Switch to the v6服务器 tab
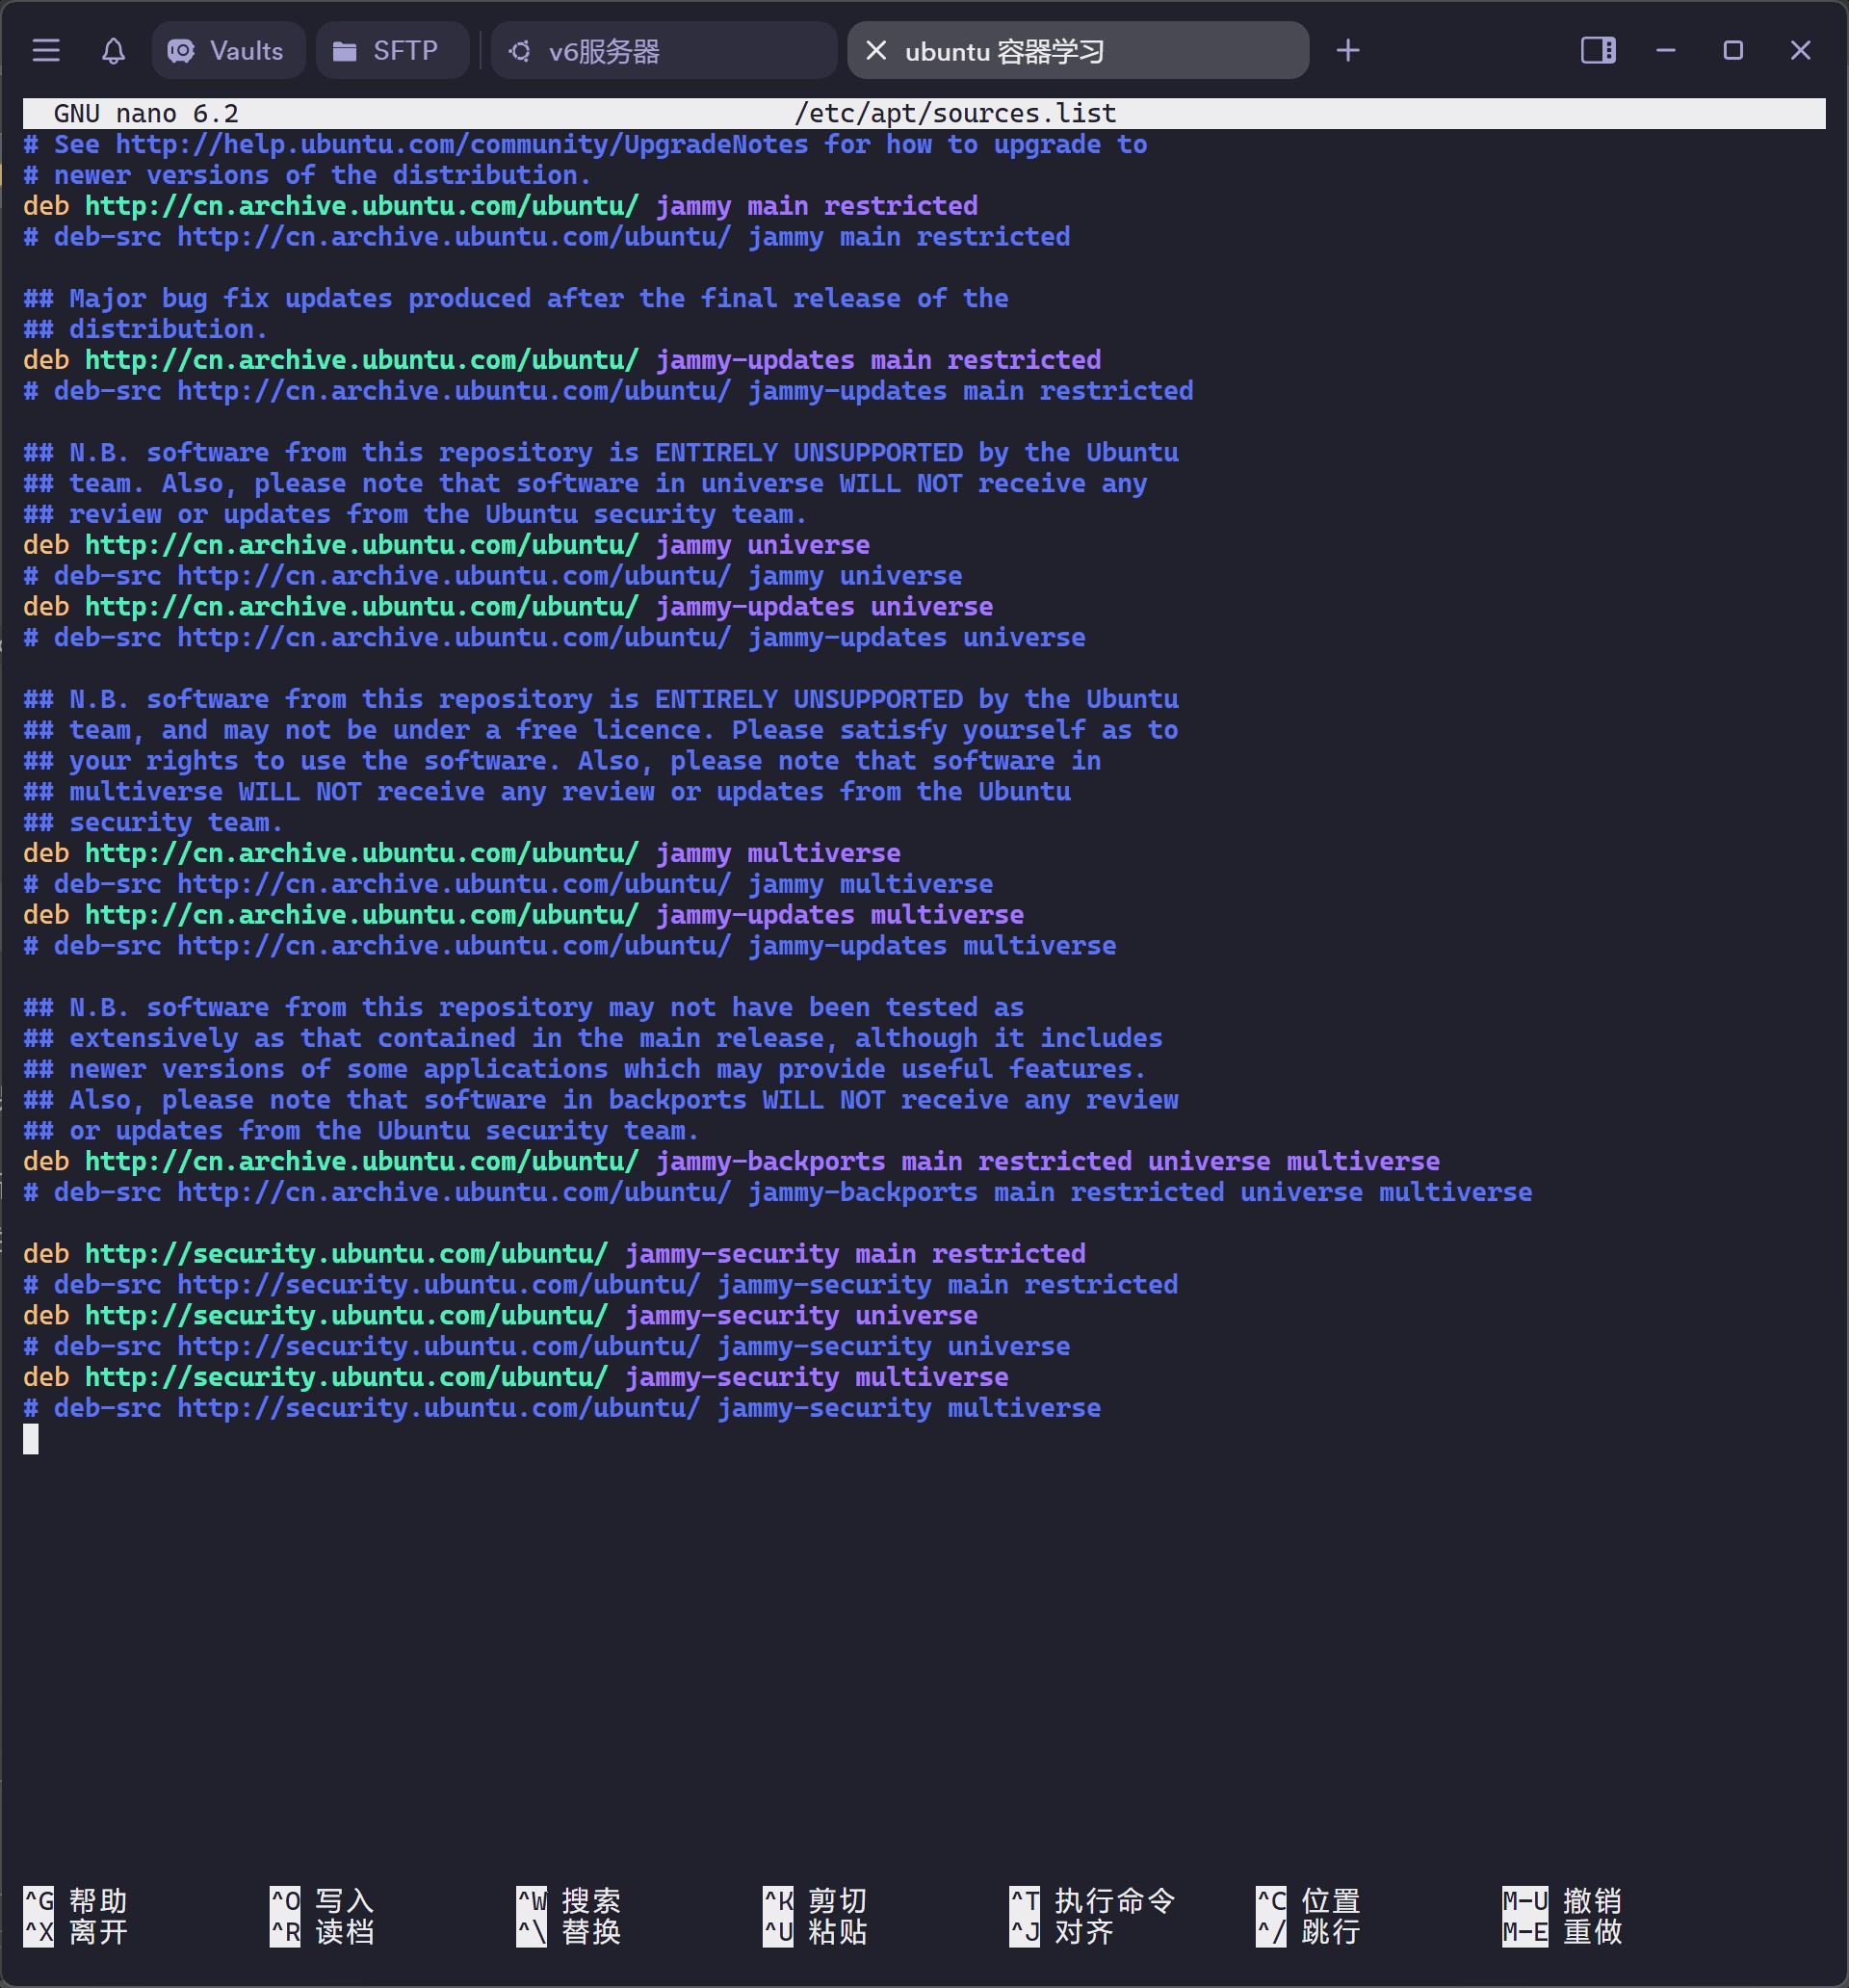The image size is (1849, 1988). (x=605, y=50)
